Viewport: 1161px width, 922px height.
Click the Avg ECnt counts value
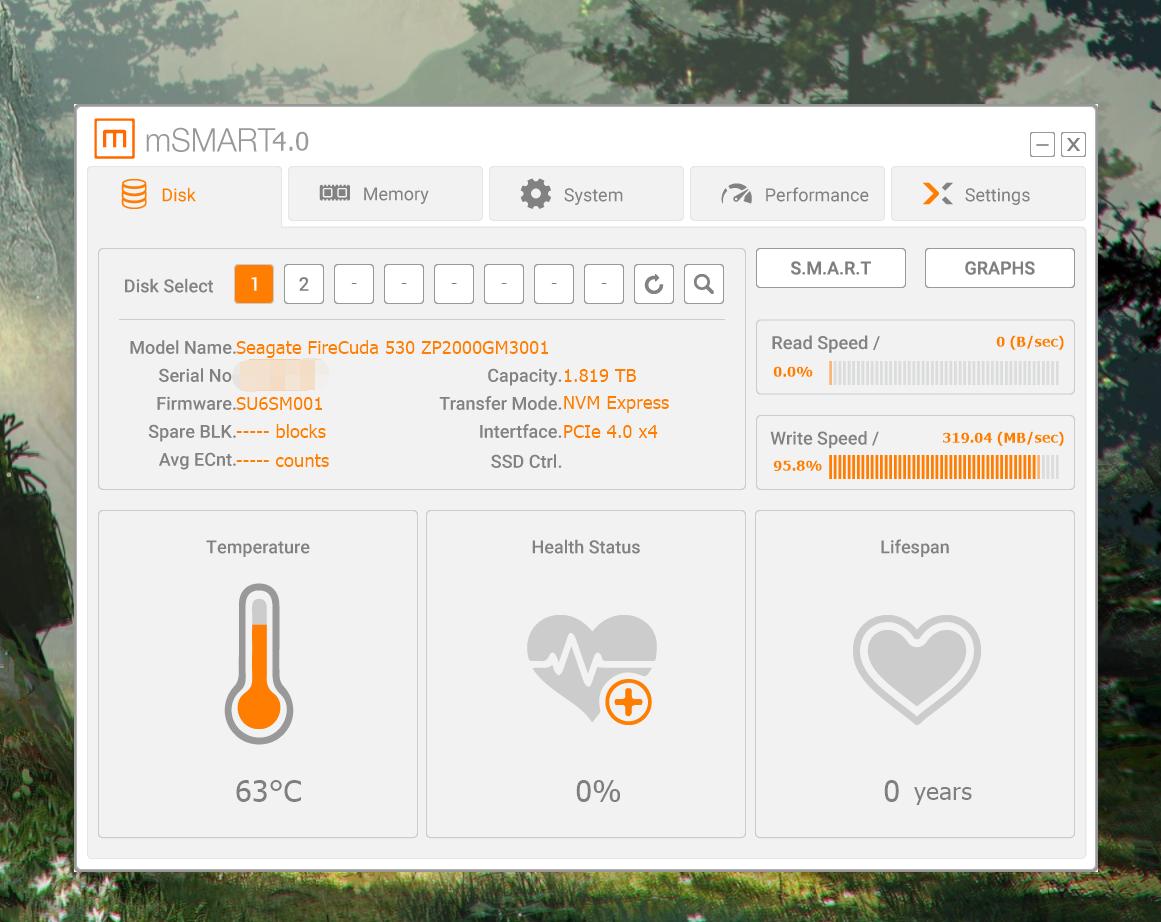pos(282,461)
